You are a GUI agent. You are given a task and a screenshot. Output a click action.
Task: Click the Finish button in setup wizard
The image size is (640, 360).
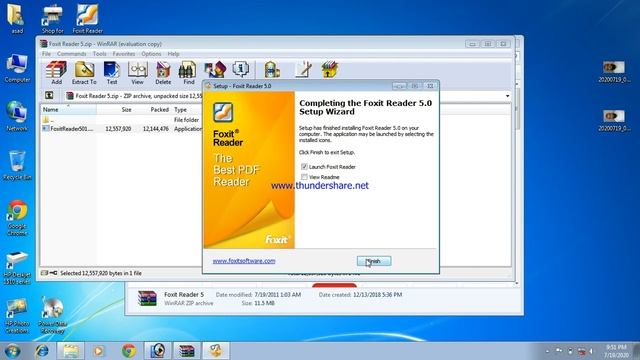(374, 261)
